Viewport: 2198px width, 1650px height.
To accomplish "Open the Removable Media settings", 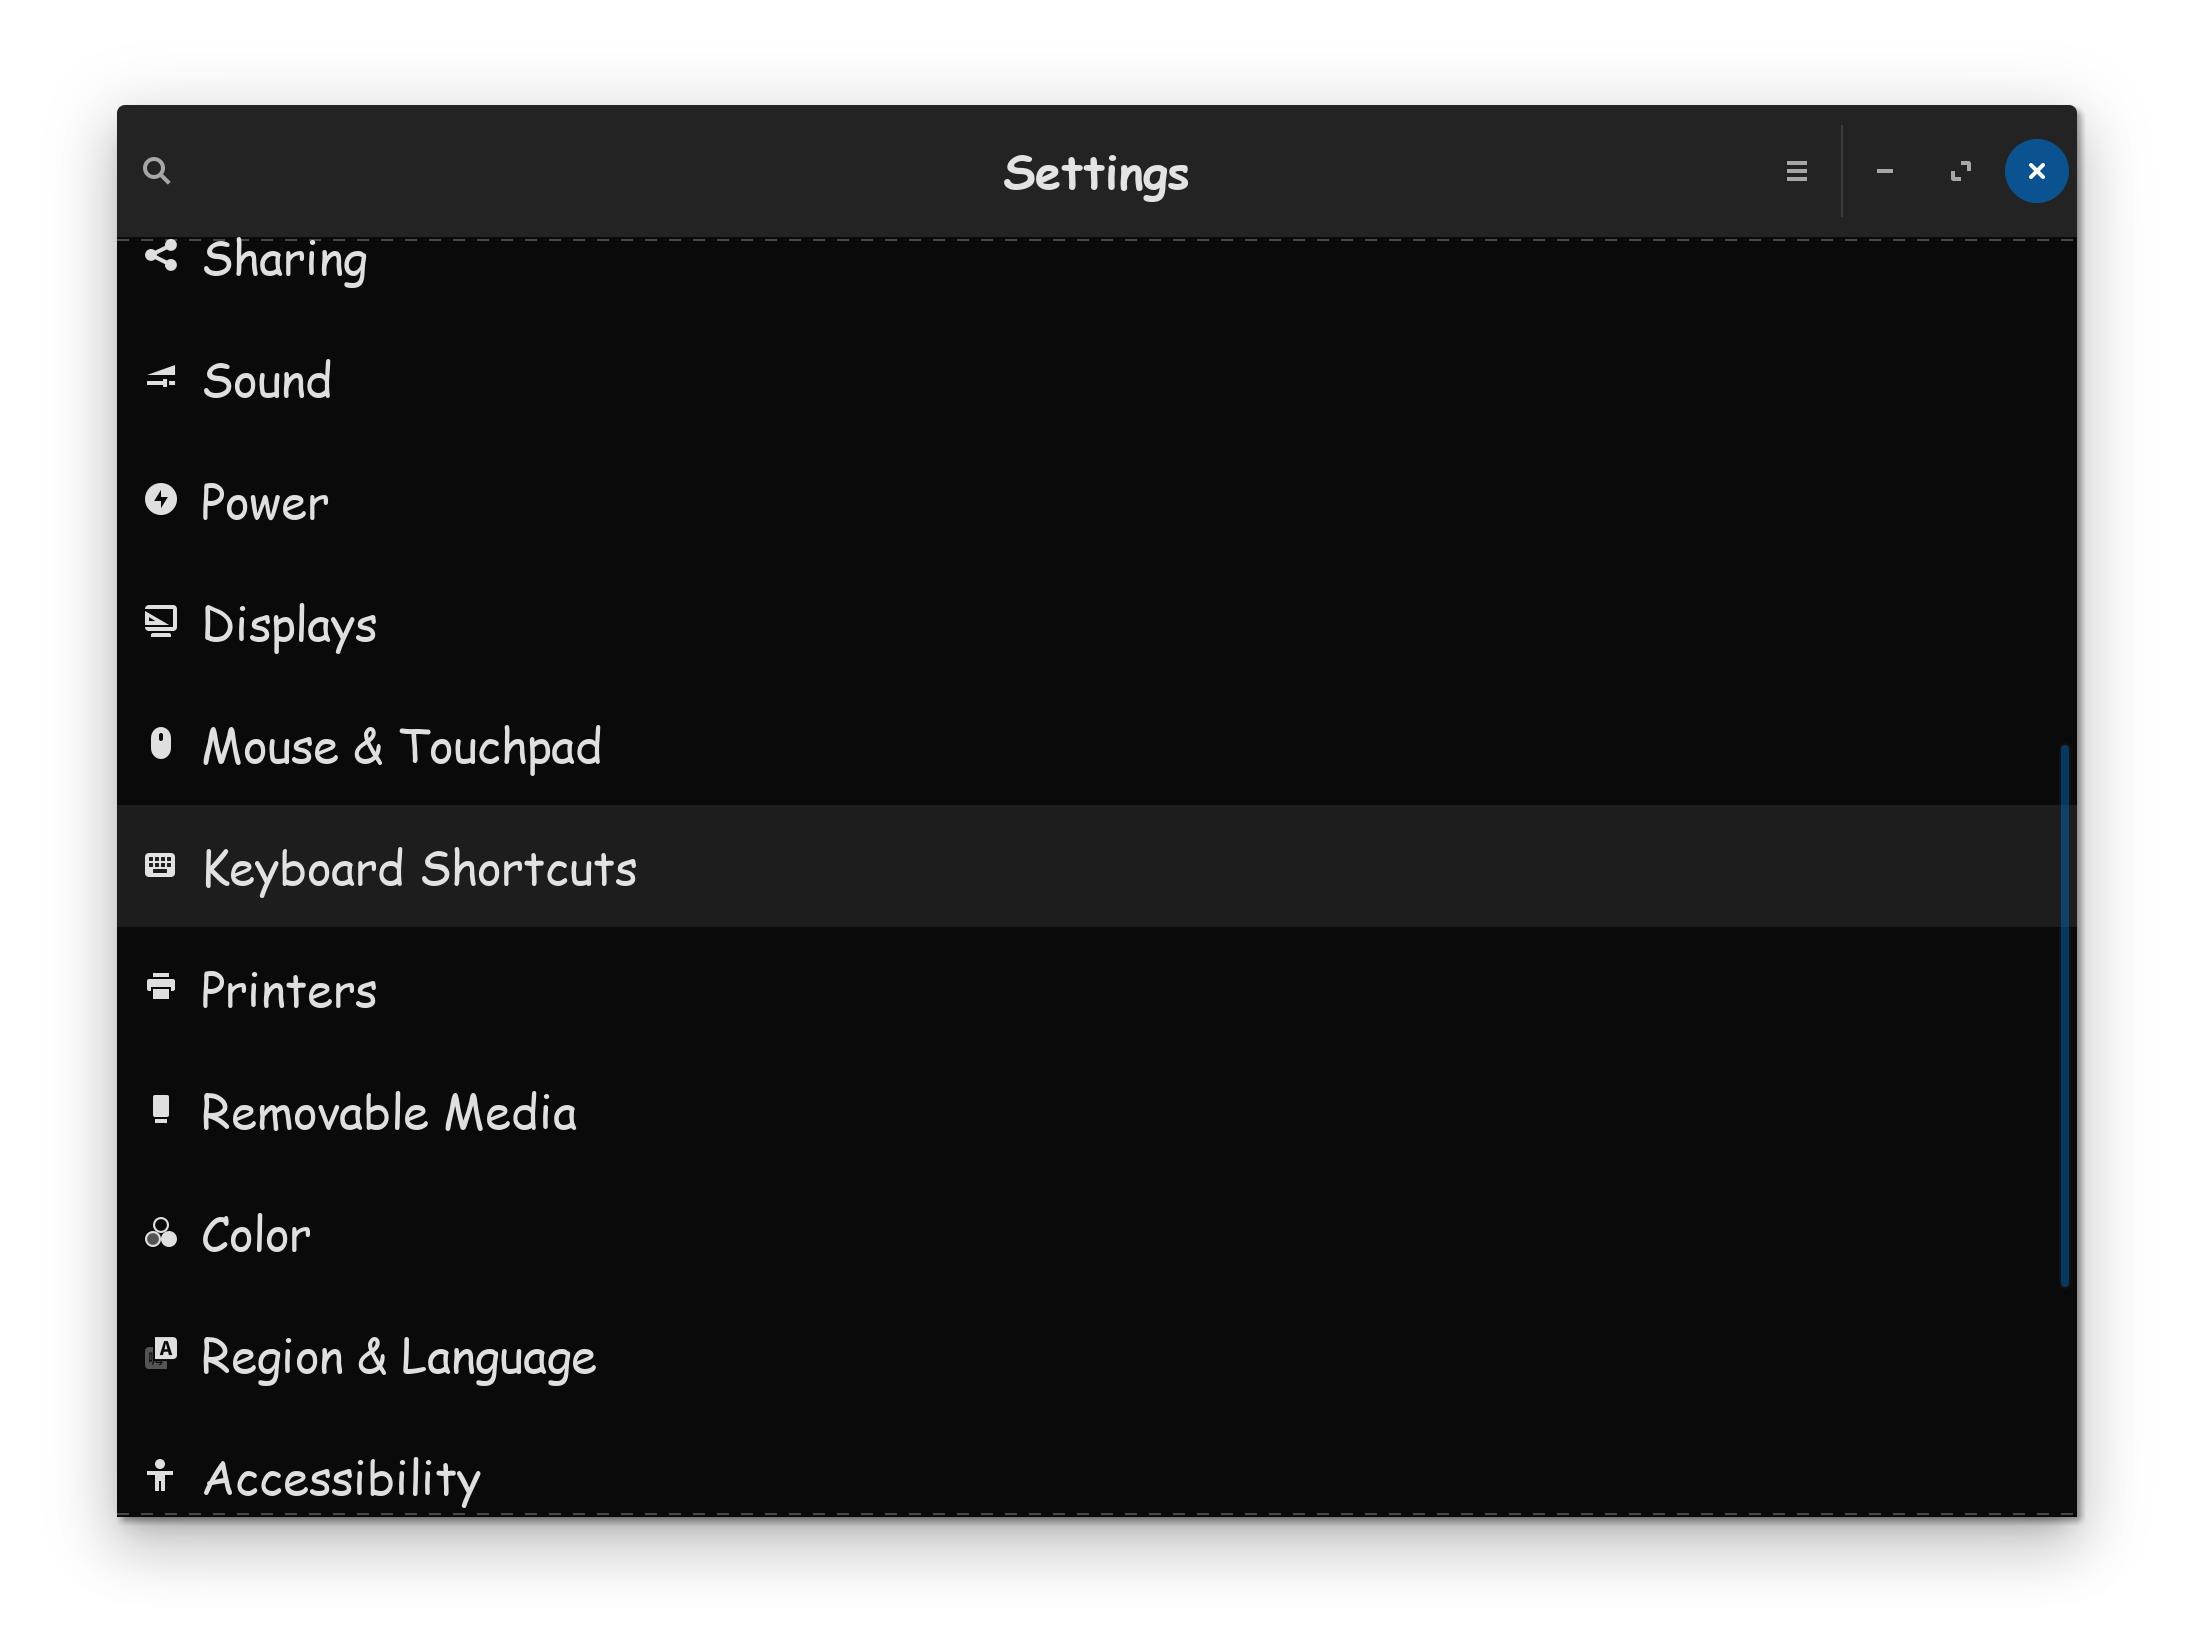I will (x=389, y=1113).
